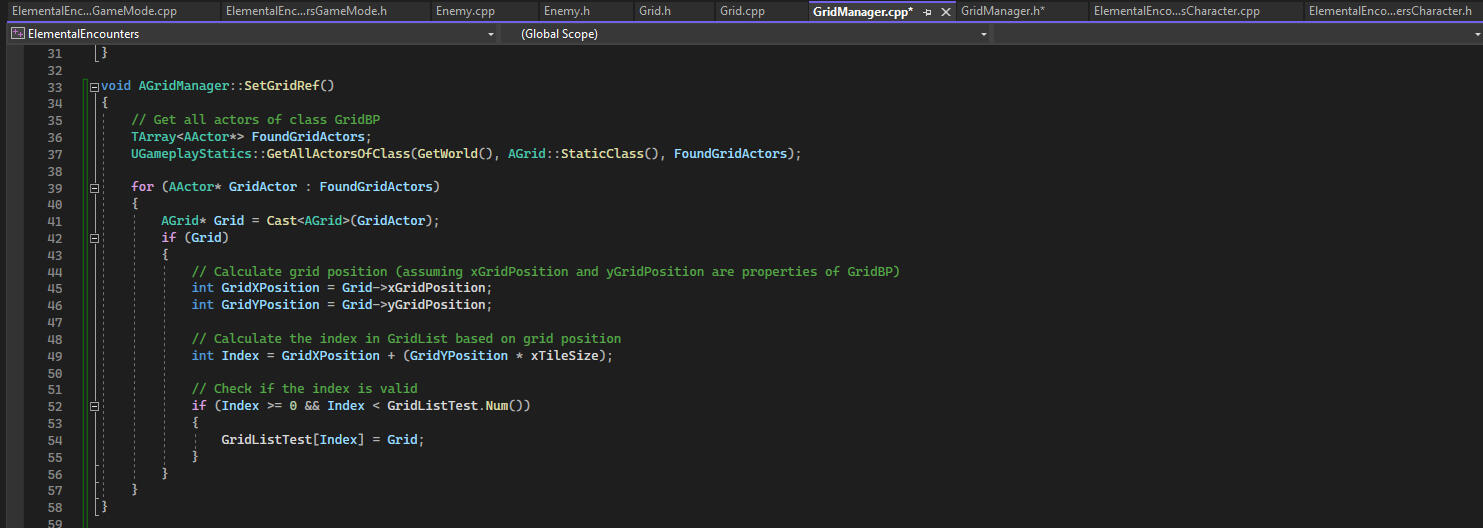Screen dimensions: 1483x528
Task: Open the Global Scope dropdown
Action: click(984, 34)
